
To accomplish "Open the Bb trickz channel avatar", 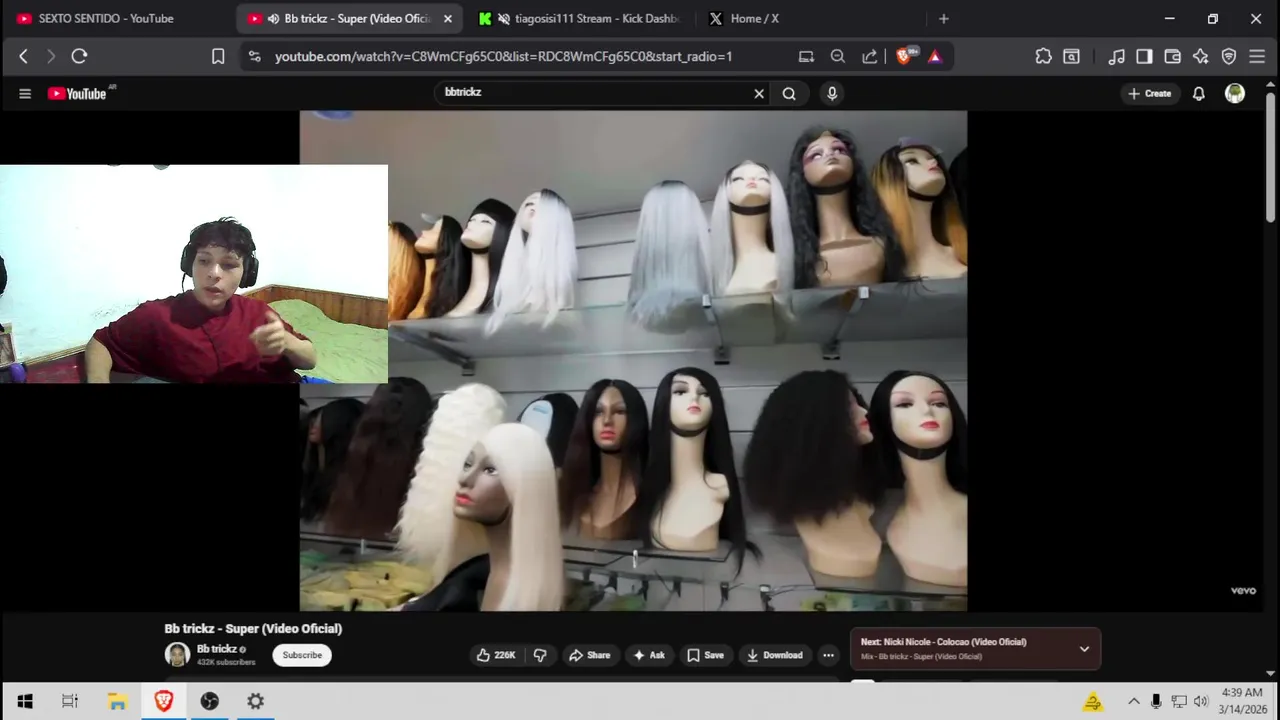I will tap(177, 655).
